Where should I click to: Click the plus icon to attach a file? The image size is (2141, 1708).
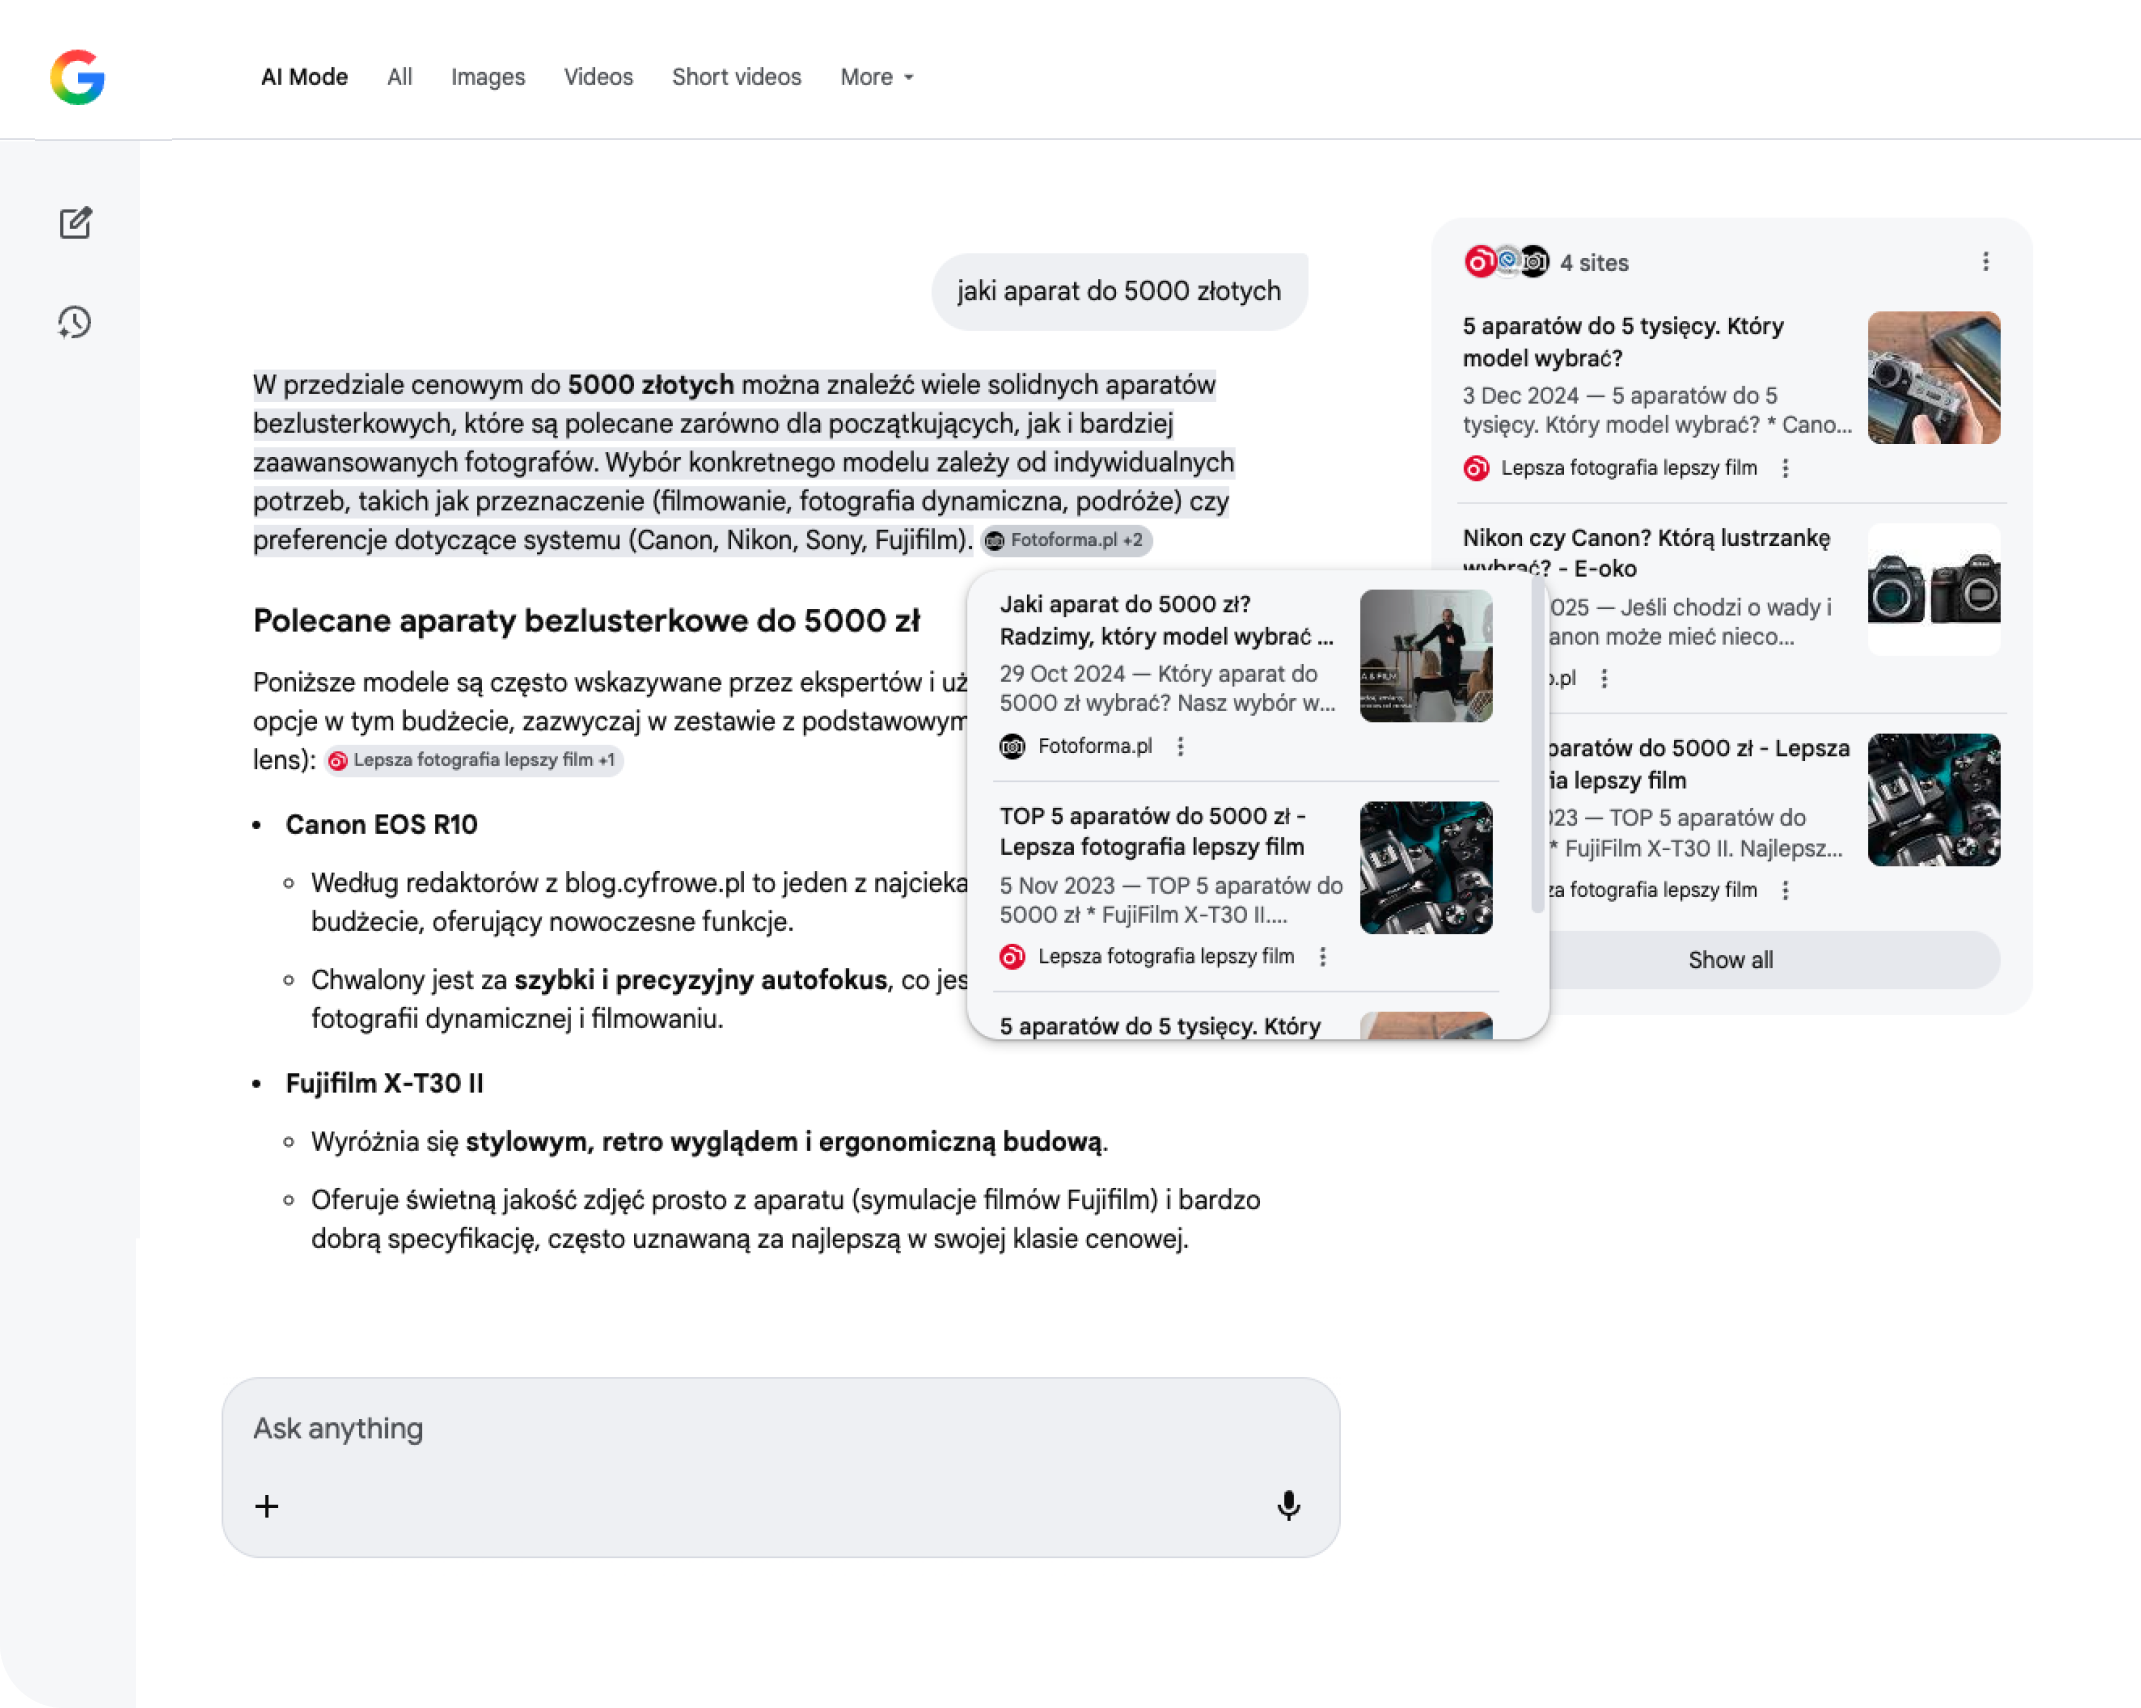point(267,1506)
